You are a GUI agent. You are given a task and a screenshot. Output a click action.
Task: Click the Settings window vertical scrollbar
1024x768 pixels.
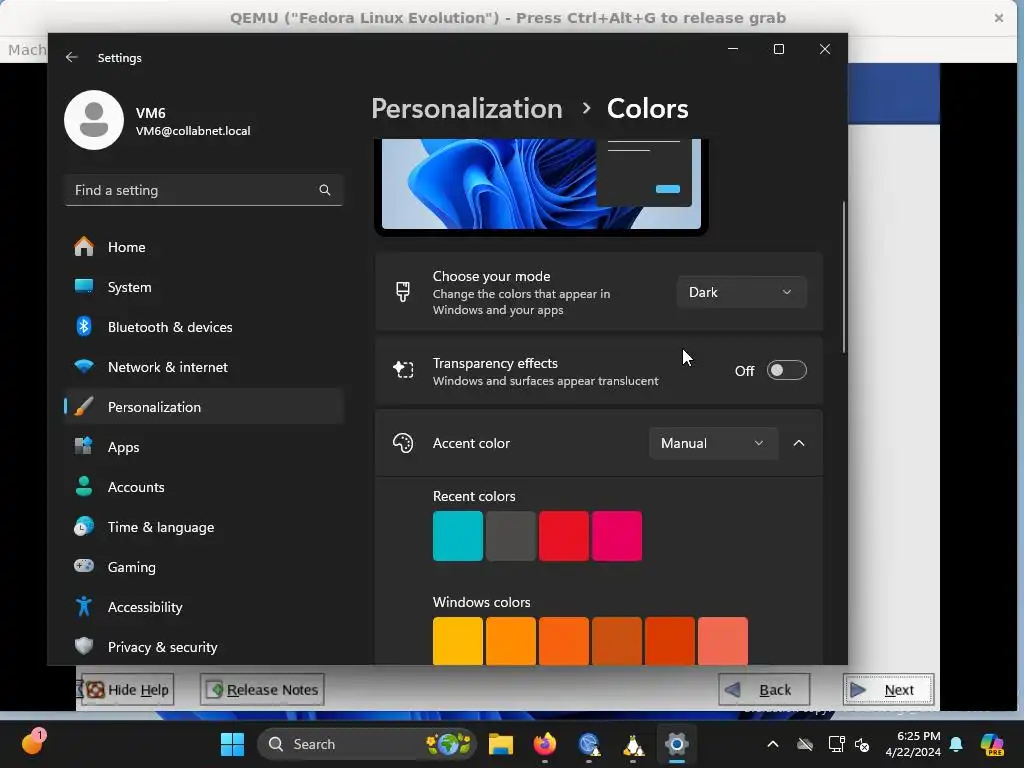click(843, 278)
